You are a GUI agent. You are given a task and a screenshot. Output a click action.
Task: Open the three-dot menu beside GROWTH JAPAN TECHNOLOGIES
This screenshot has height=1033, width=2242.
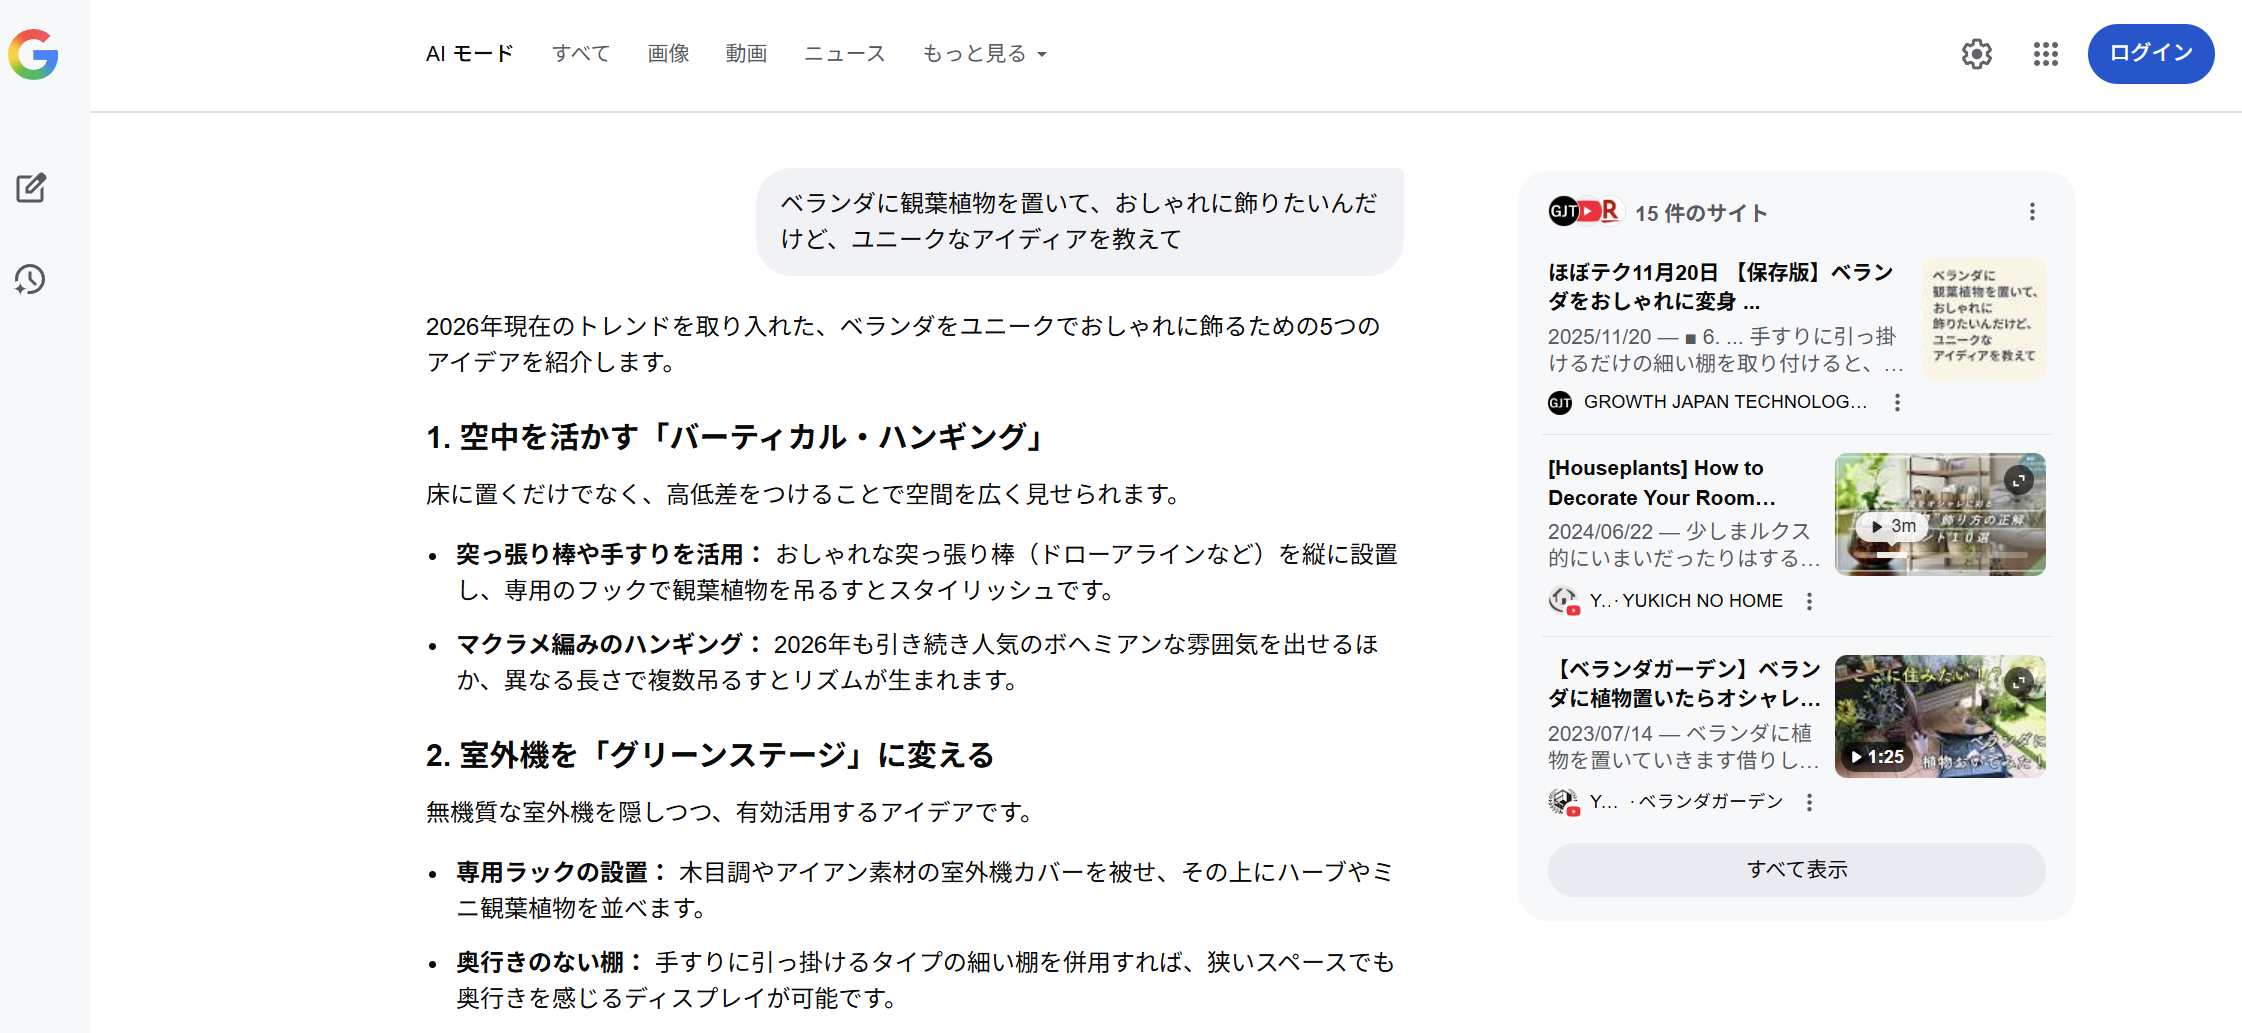coord(1897,402)
